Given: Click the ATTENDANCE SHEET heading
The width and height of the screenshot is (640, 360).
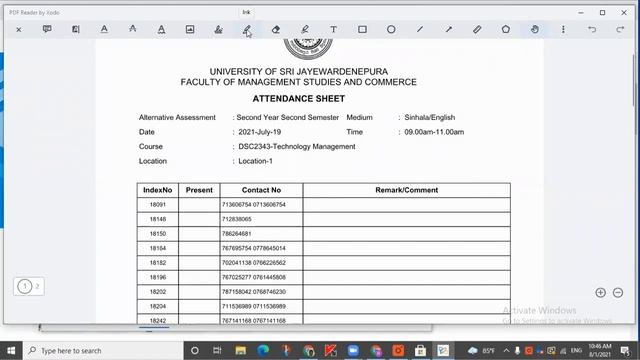Looking at the screenshot, I should coord(299,99).
